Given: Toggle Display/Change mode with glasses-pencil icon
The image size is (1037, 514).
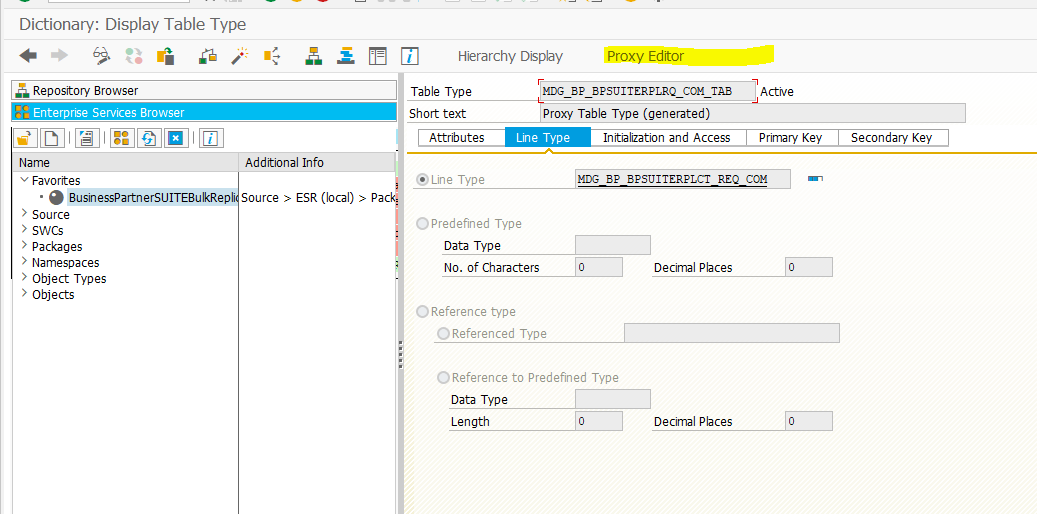Looking at the screenshot, I should point(101,56).
